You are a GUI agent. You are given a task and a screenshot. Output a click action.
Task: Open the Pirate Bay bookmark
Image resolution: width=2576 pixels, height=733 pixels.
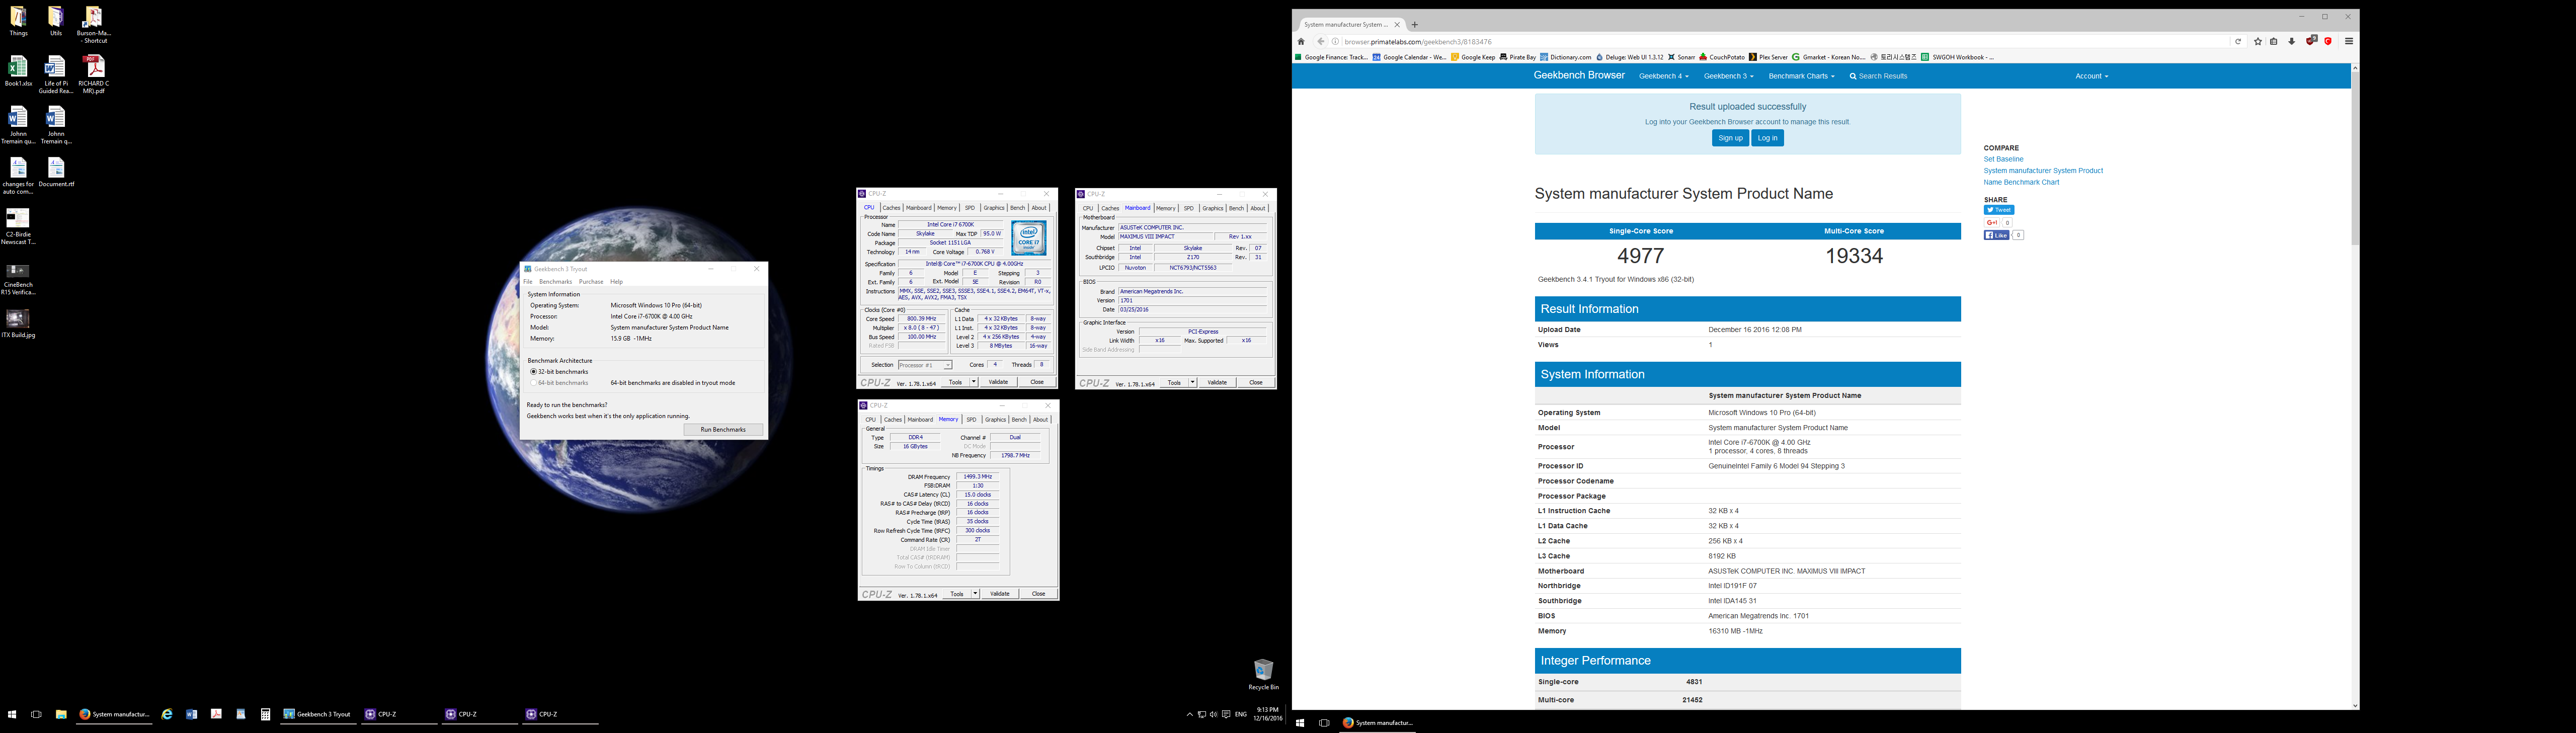(1518, 57)
